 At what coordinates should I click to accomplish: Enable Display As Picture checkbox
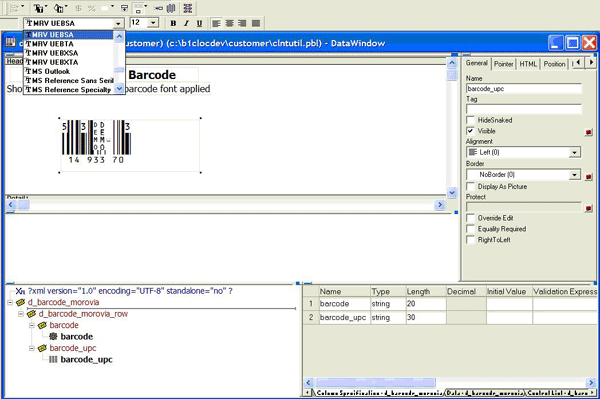coord(470,186)
